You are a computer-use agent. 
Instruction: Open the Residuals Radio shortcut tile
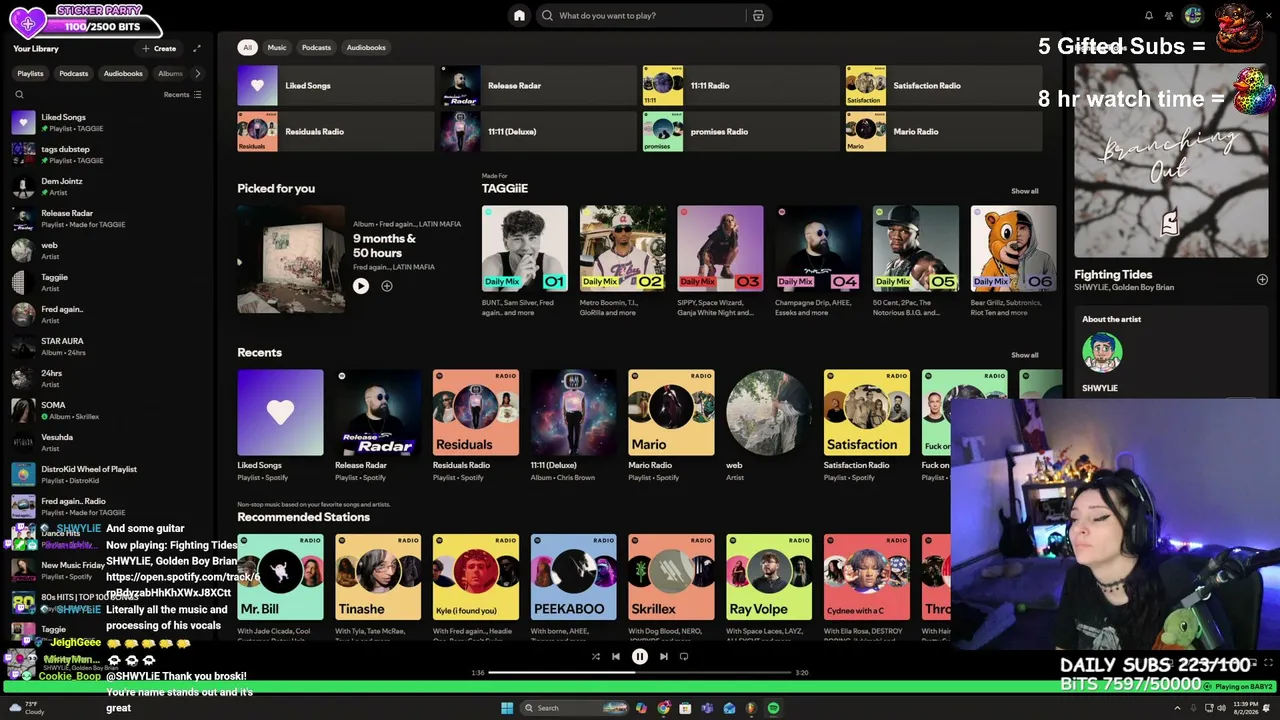click(x=336, y=132)
